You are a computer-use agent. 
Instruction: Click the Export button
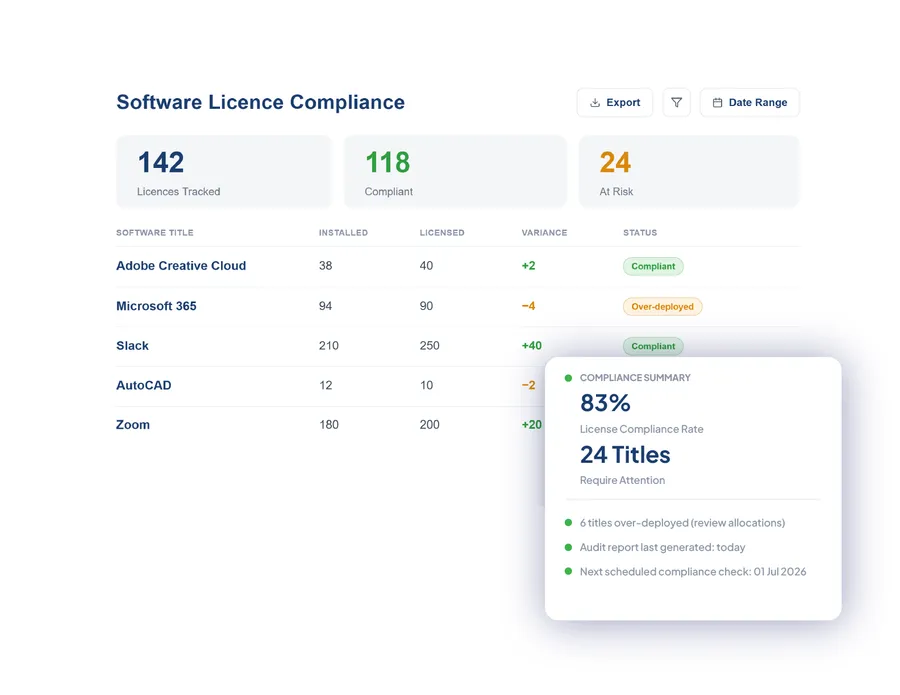[615, 103]
